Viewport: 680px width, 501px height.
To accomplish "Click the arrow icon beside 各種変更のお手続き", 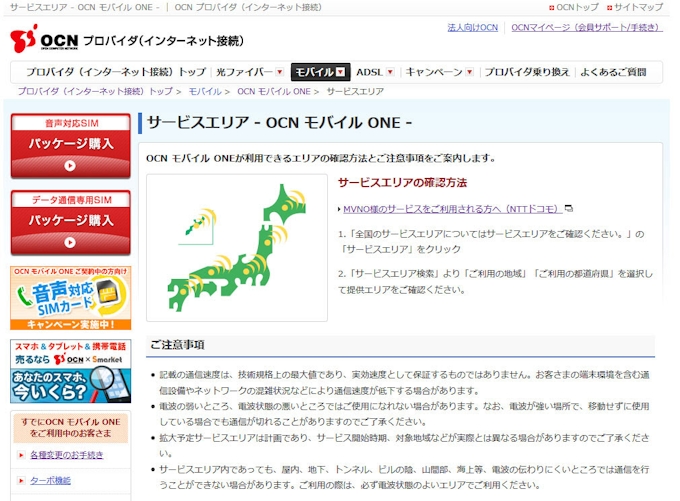I will tap(22, 455).
